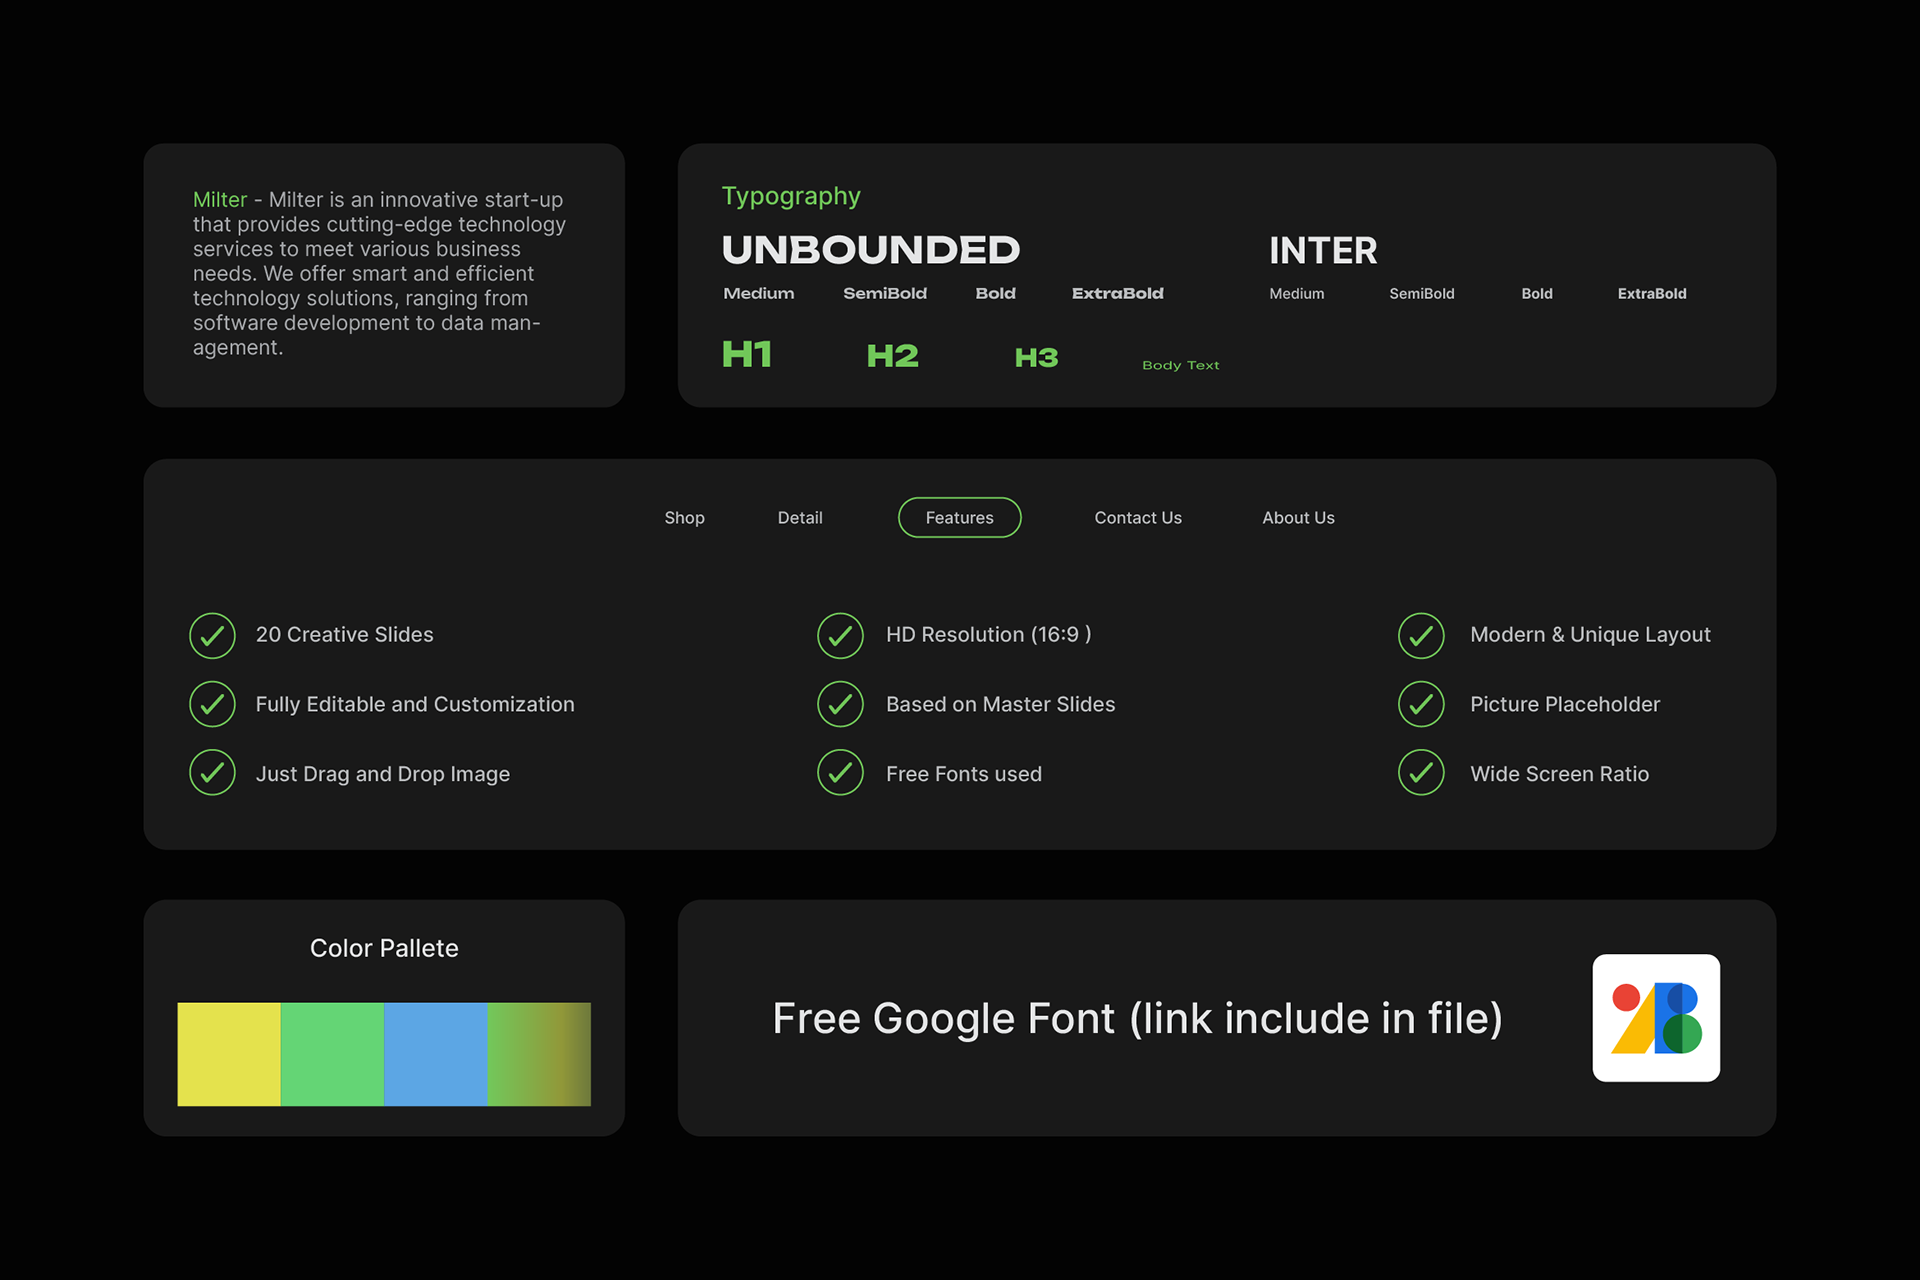The width and height of the screenshot is (1920, 1280).
Task: Switch to the Detail tab
Action: tap(800, 518)
